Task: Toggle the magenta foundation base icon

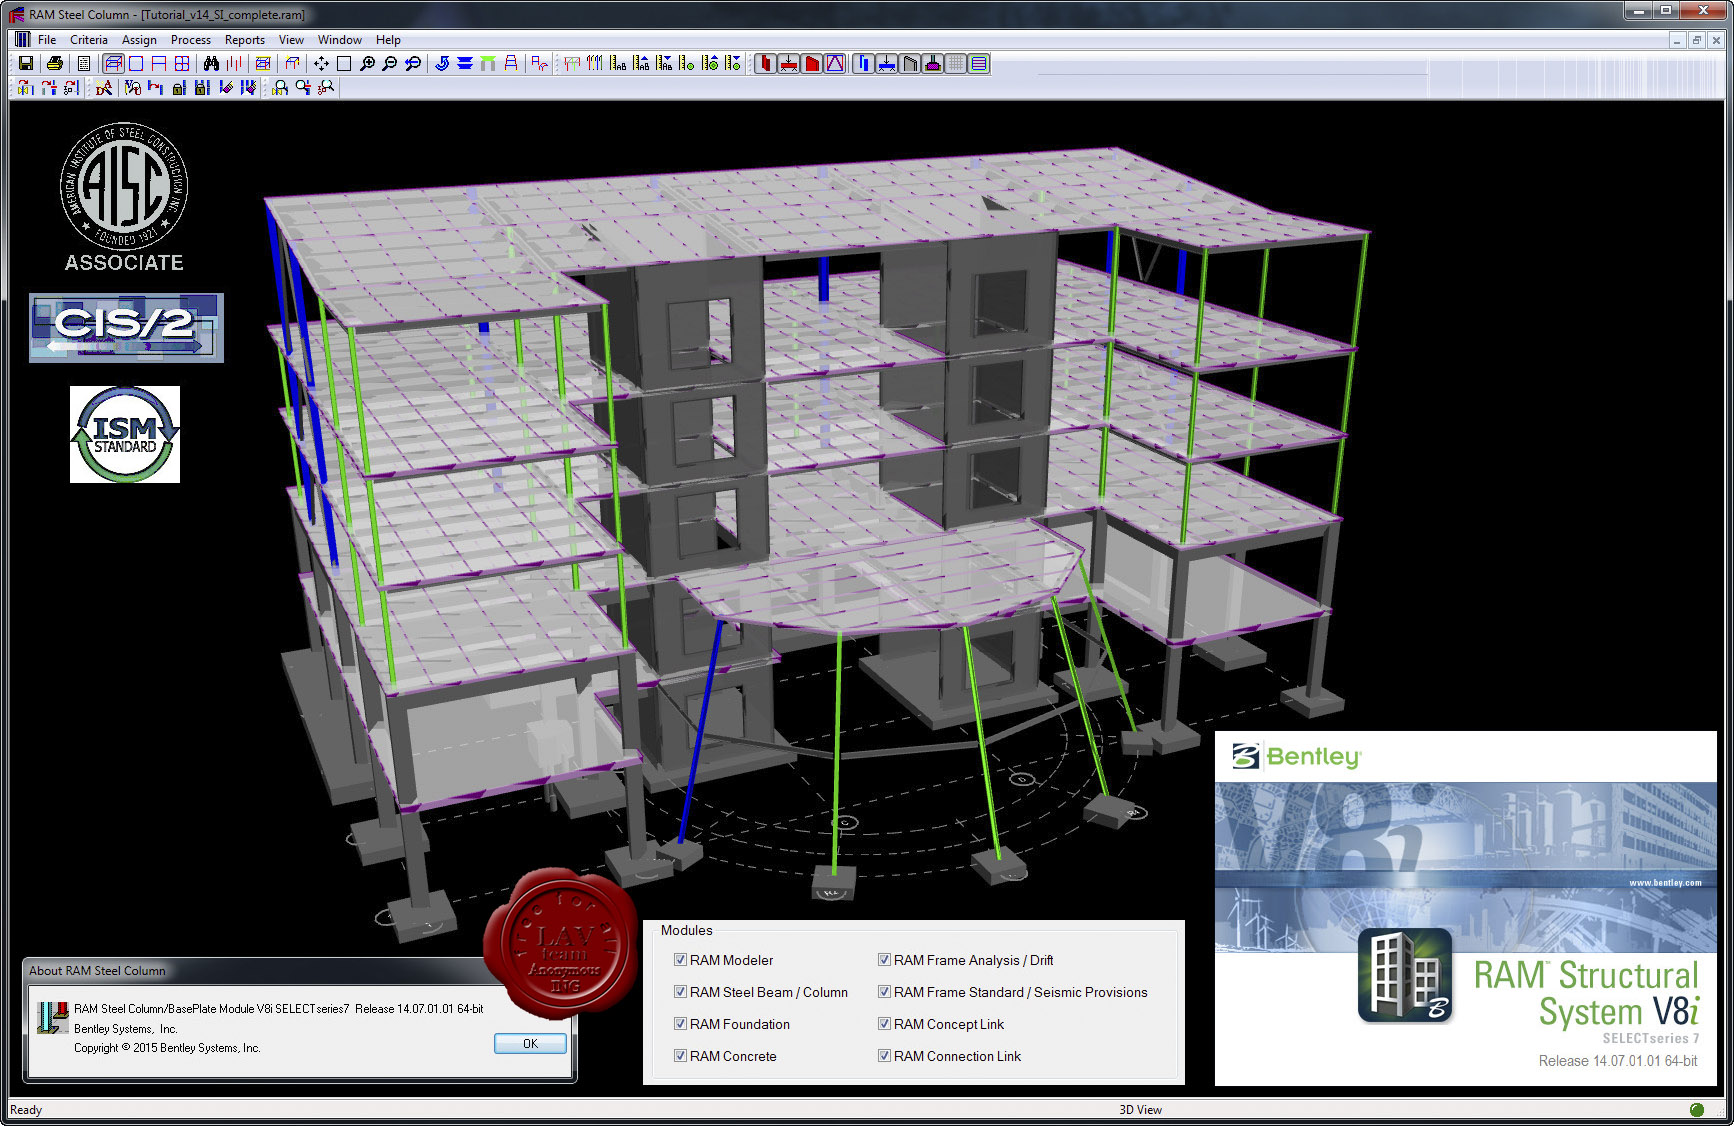Action: click(933, 63)
